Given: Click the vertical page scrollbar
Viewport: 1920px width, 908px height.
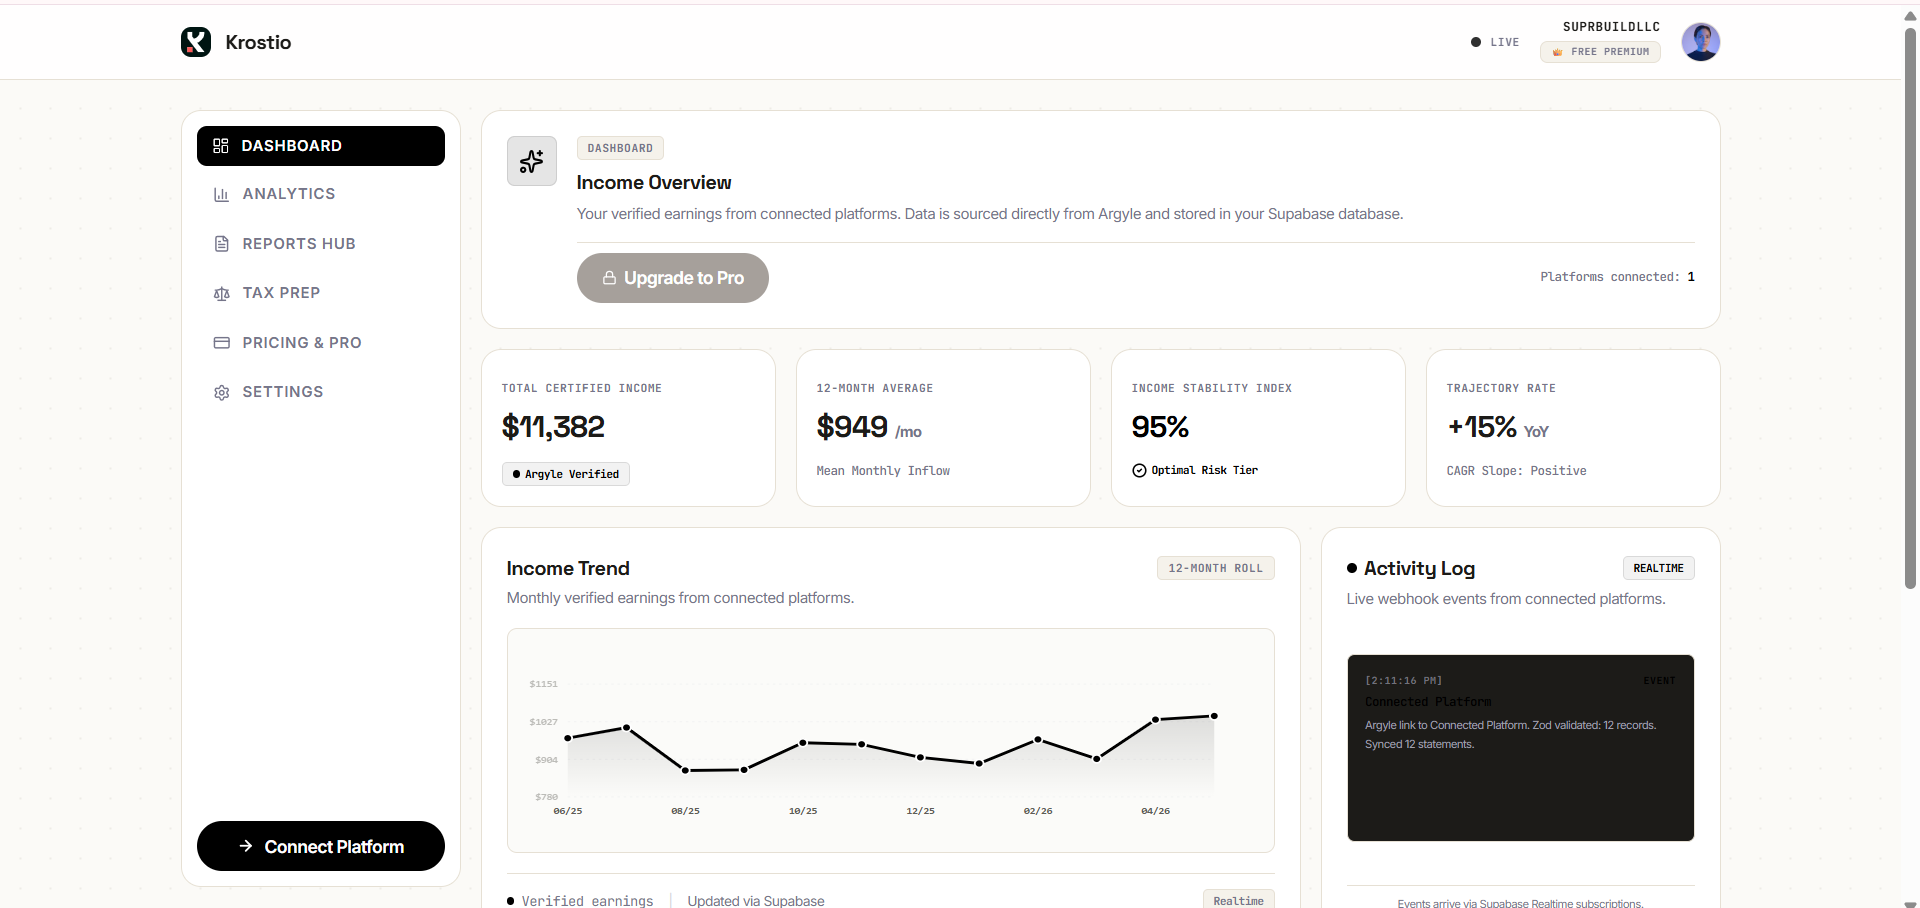Looking at the screenshot, I should click(1910, 308).
